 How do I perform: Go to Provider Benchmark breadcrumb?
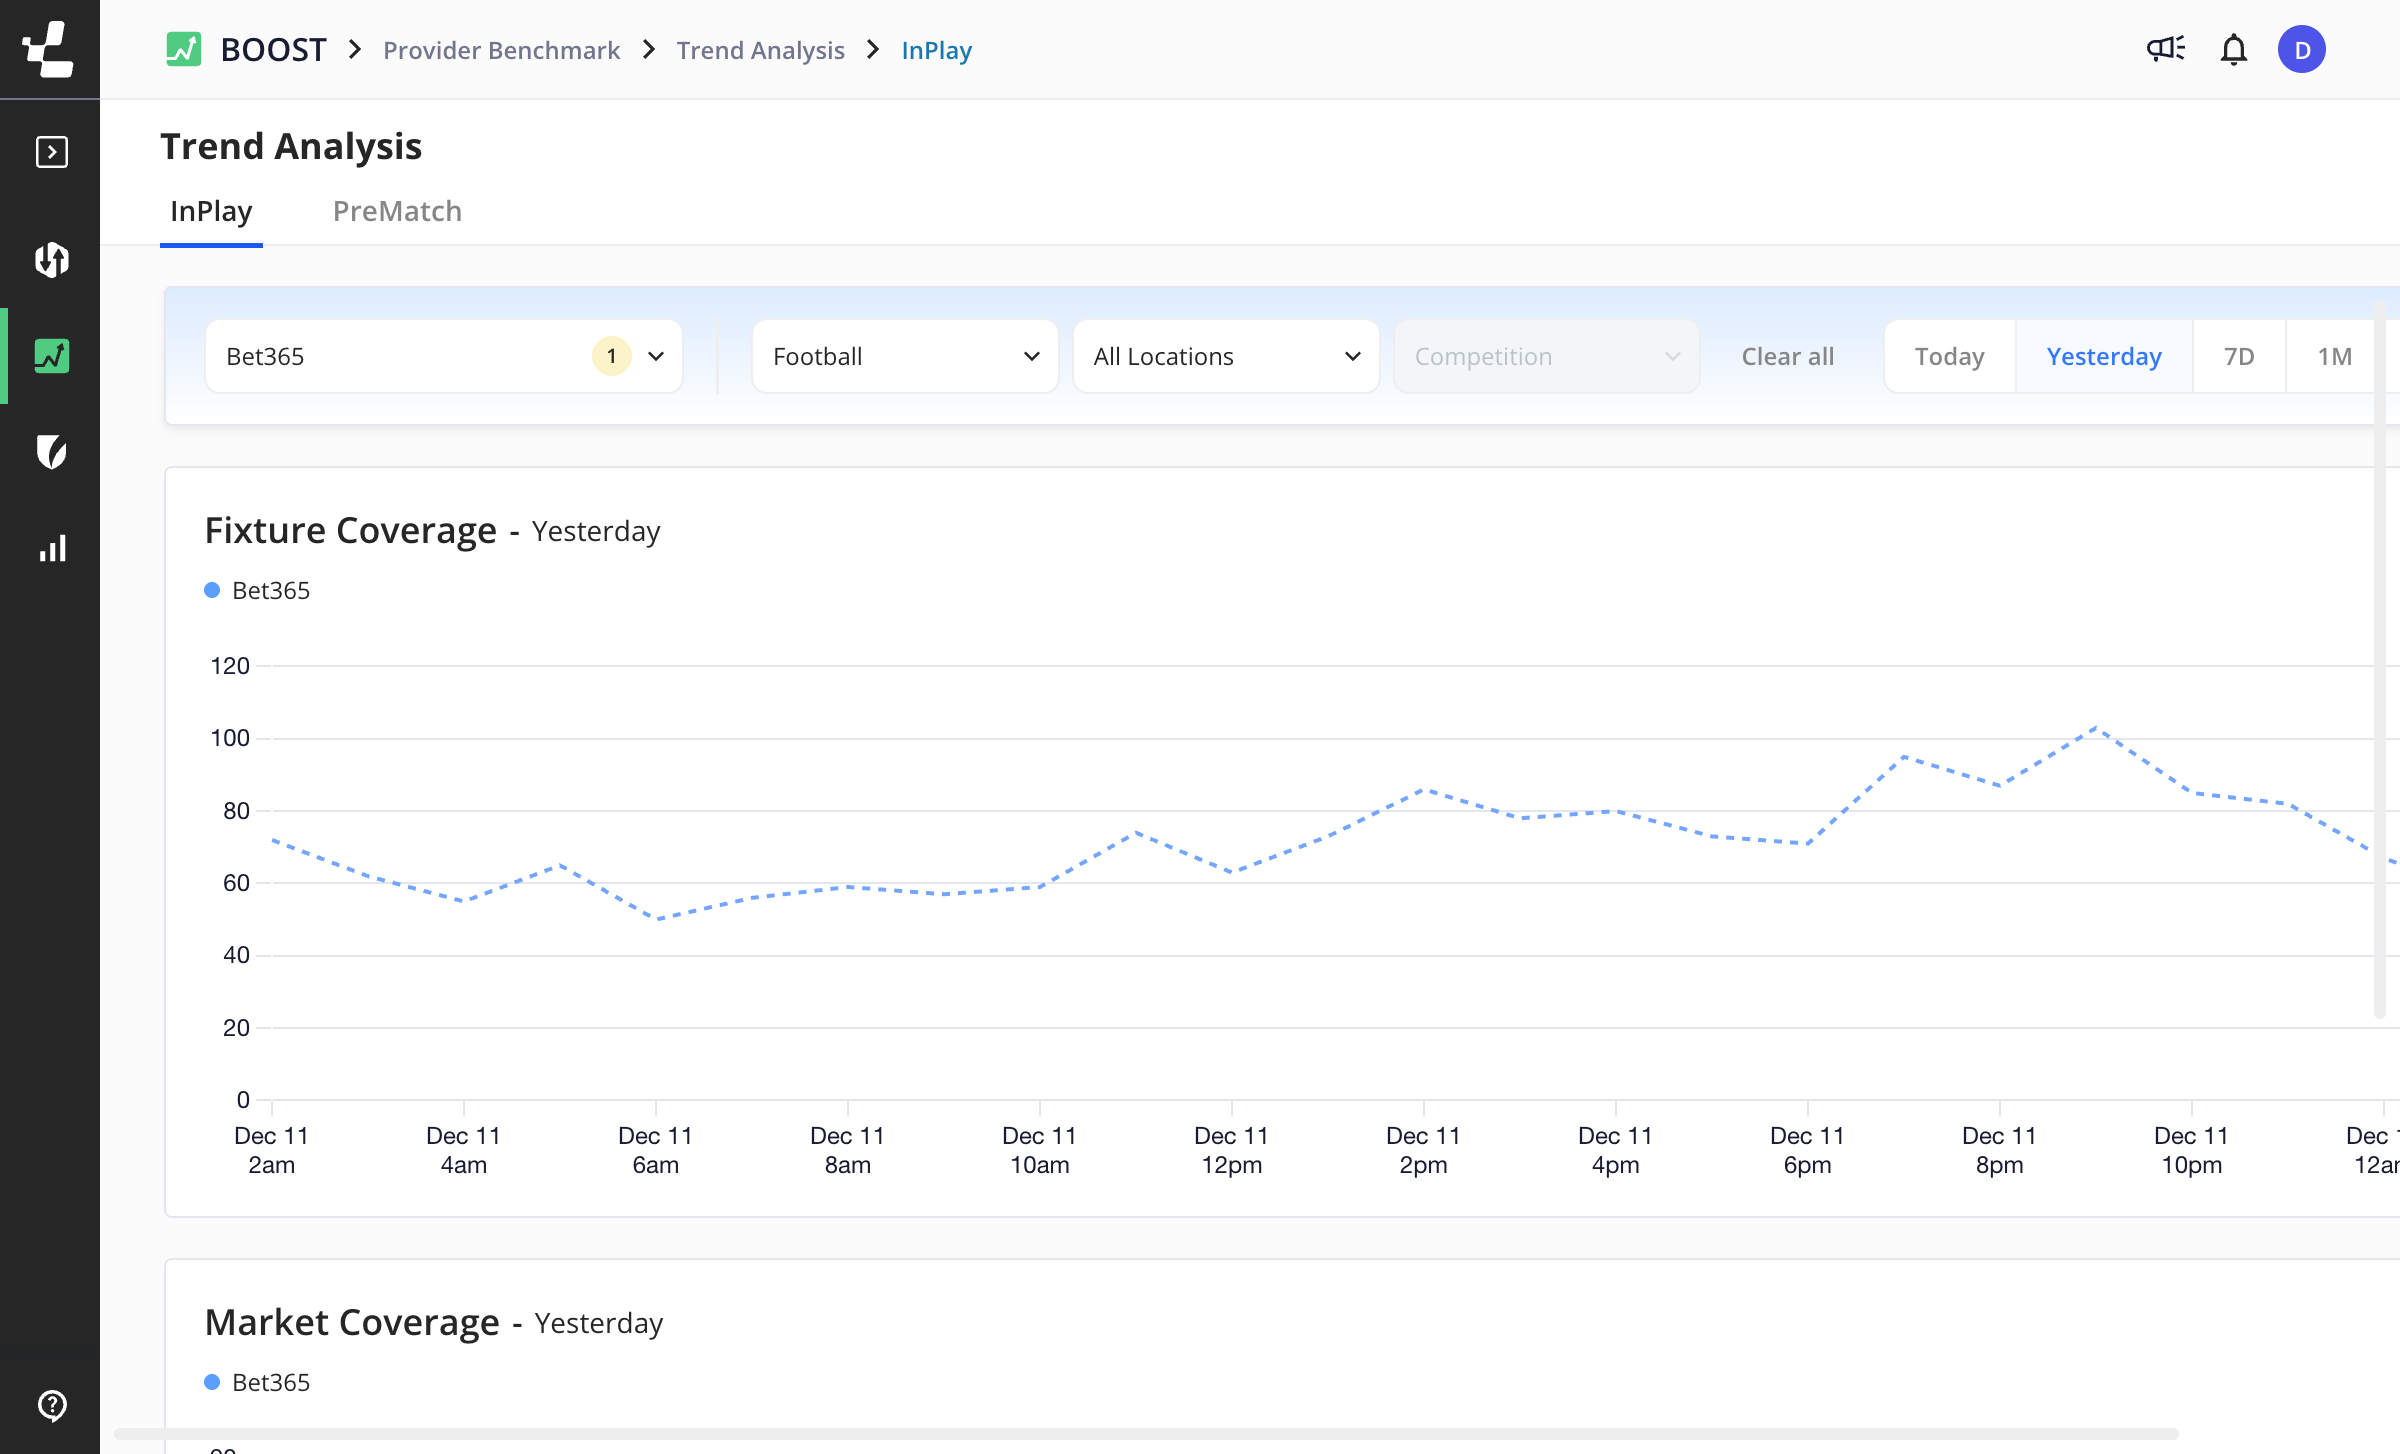pos(501,50)
